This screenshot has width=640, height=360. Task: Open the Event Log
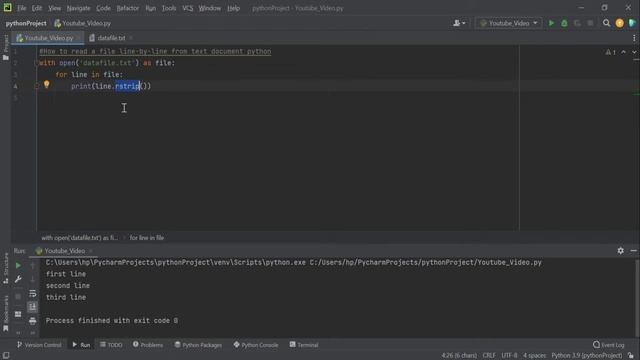pyautogui.click(x=609, y=345)
